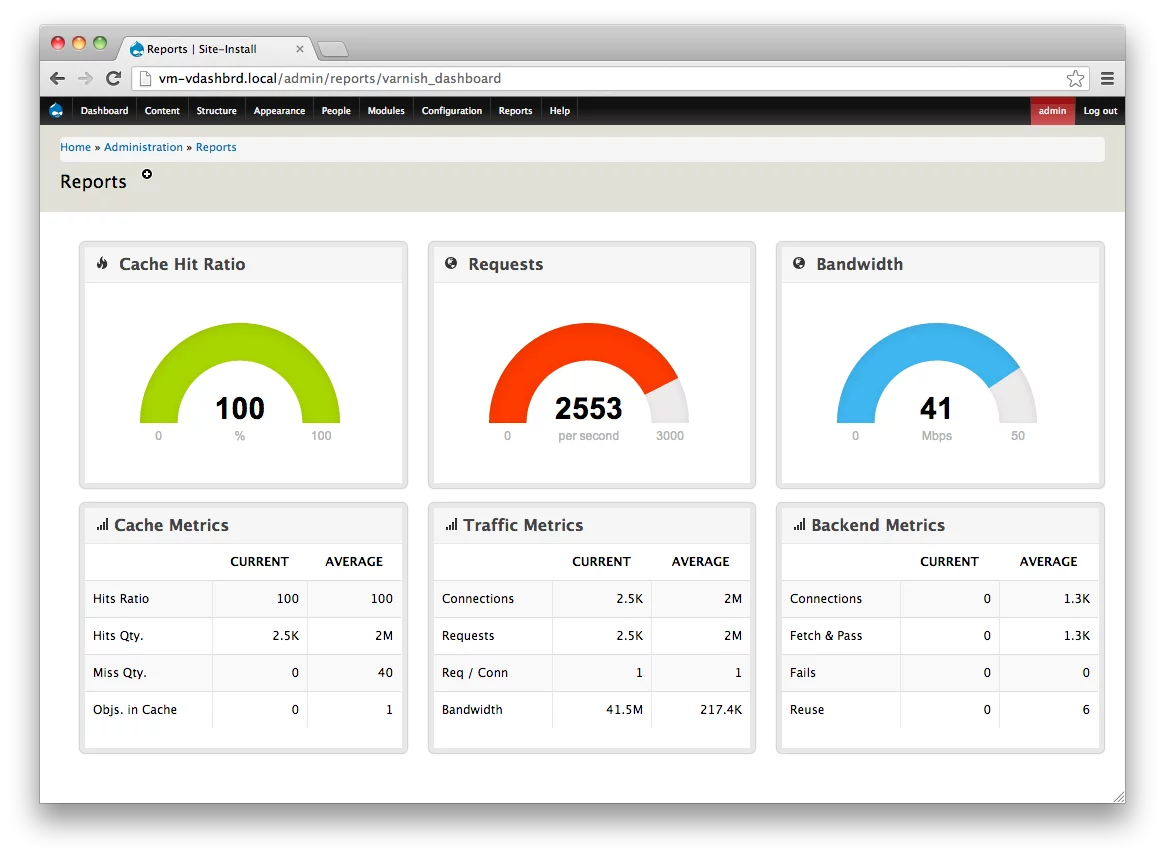Open a new browser tab

332,49
